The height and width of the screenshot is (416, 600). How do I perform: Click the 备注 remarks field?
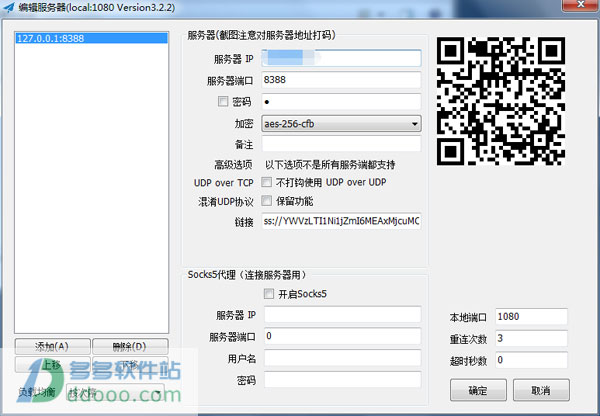coord(340,145)
